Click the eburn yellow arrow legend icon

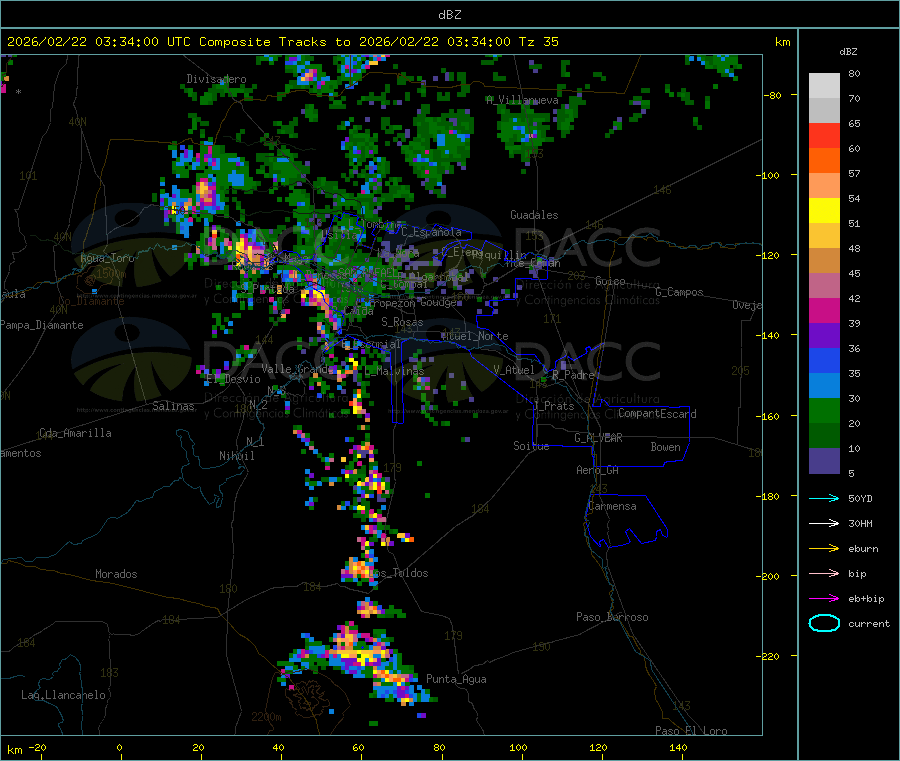tap(824, 548)
